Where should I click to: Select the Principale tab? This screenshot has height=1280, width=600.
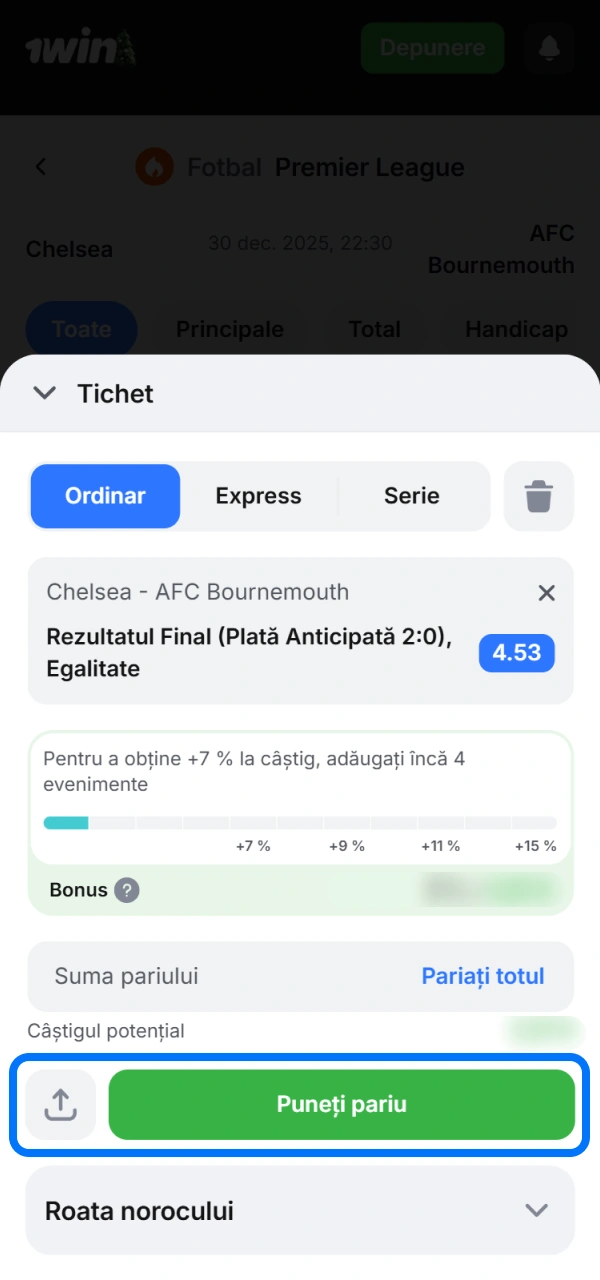pos(230,329)
